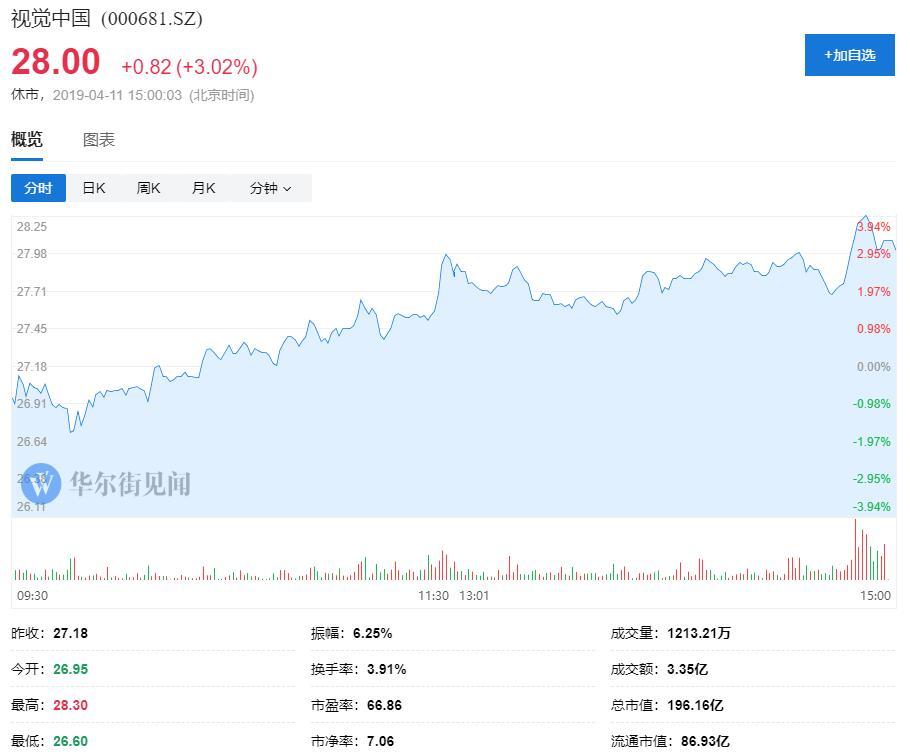Open the 图表 chart tab
The width and height of the screenshot is (910, 754).
pos(98,140)
